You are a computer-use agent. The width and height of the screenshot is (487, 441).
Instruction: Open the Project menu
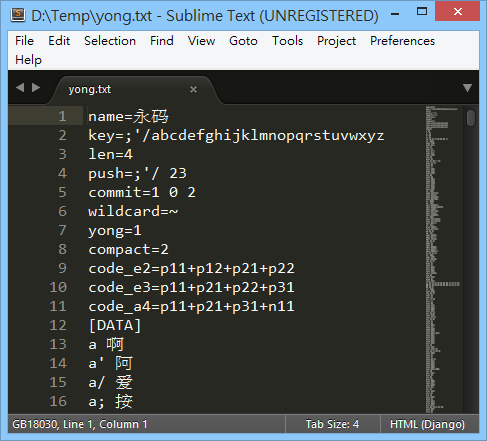336,41
